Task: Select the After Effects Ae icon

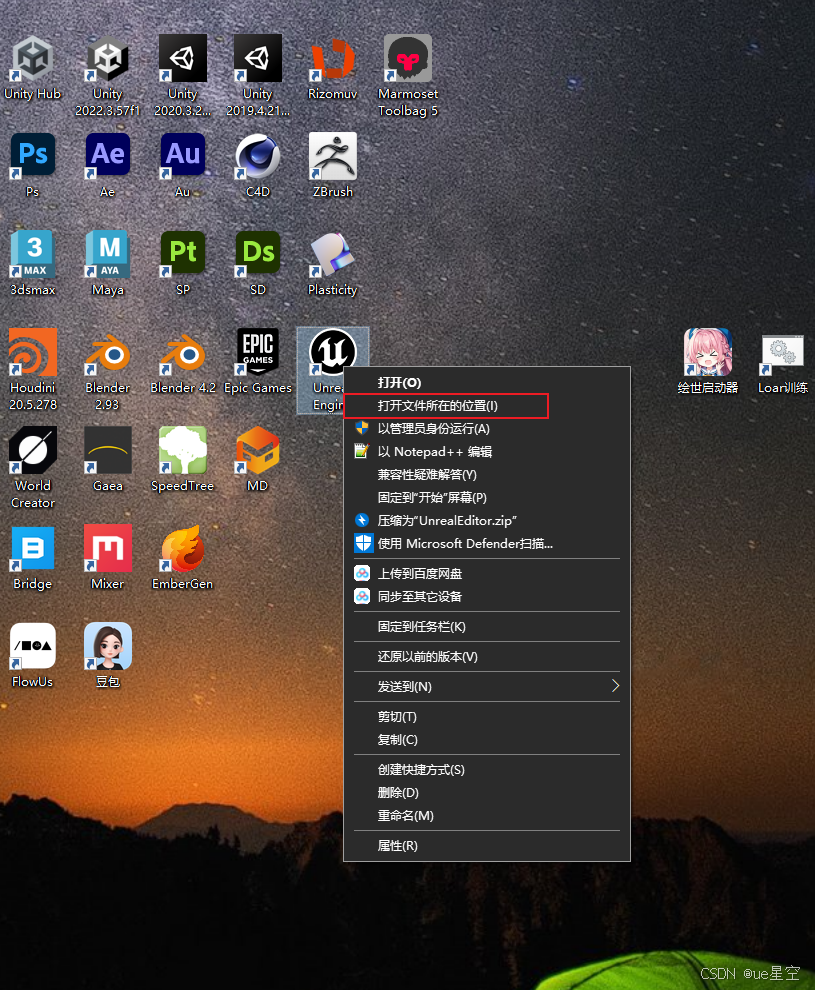Action: click(x=108, y=165)
